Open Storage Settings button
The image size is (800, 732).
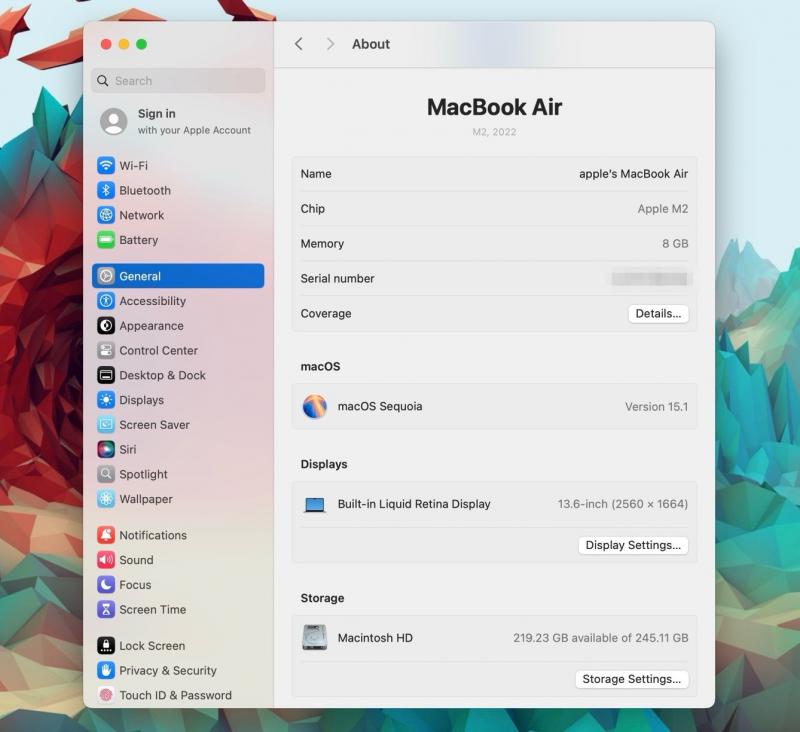[x=632, y=679]
